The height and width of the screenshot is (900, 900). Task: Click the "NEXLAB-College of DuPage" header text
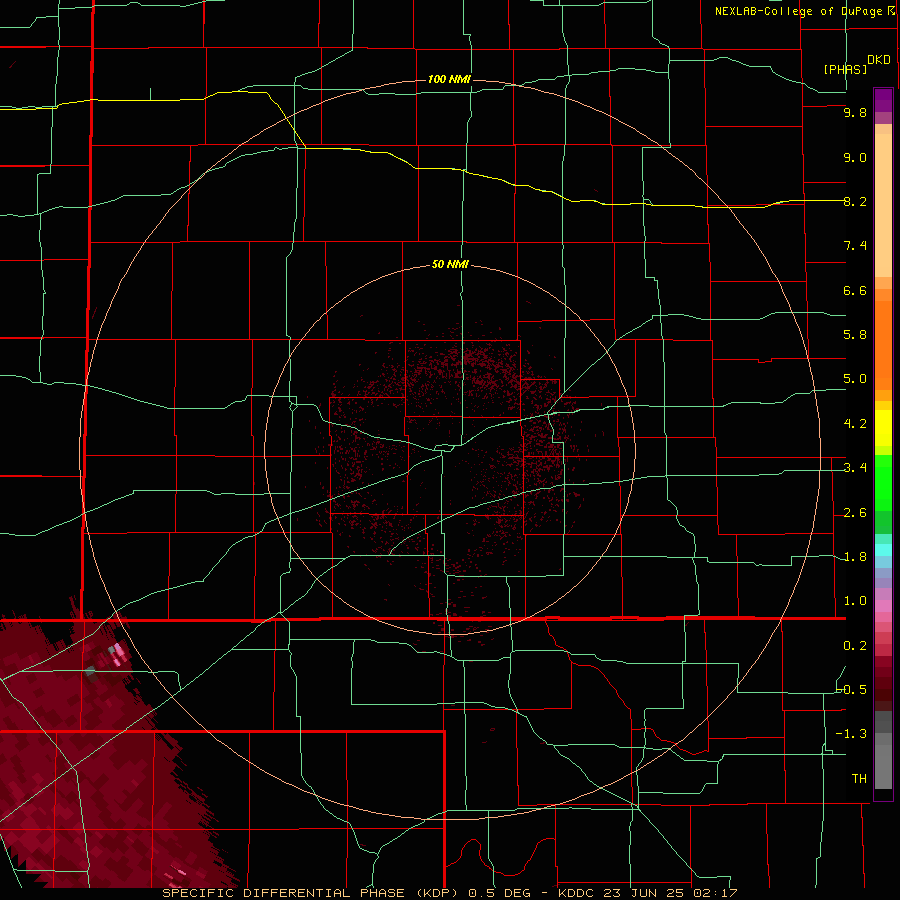click(798, 11)
